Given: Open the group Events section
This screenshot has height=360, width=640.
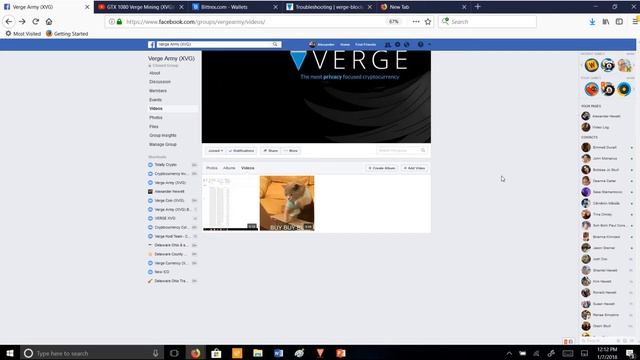Looking at the screenshot, I should pyautogui.click(x=156, y=100).
